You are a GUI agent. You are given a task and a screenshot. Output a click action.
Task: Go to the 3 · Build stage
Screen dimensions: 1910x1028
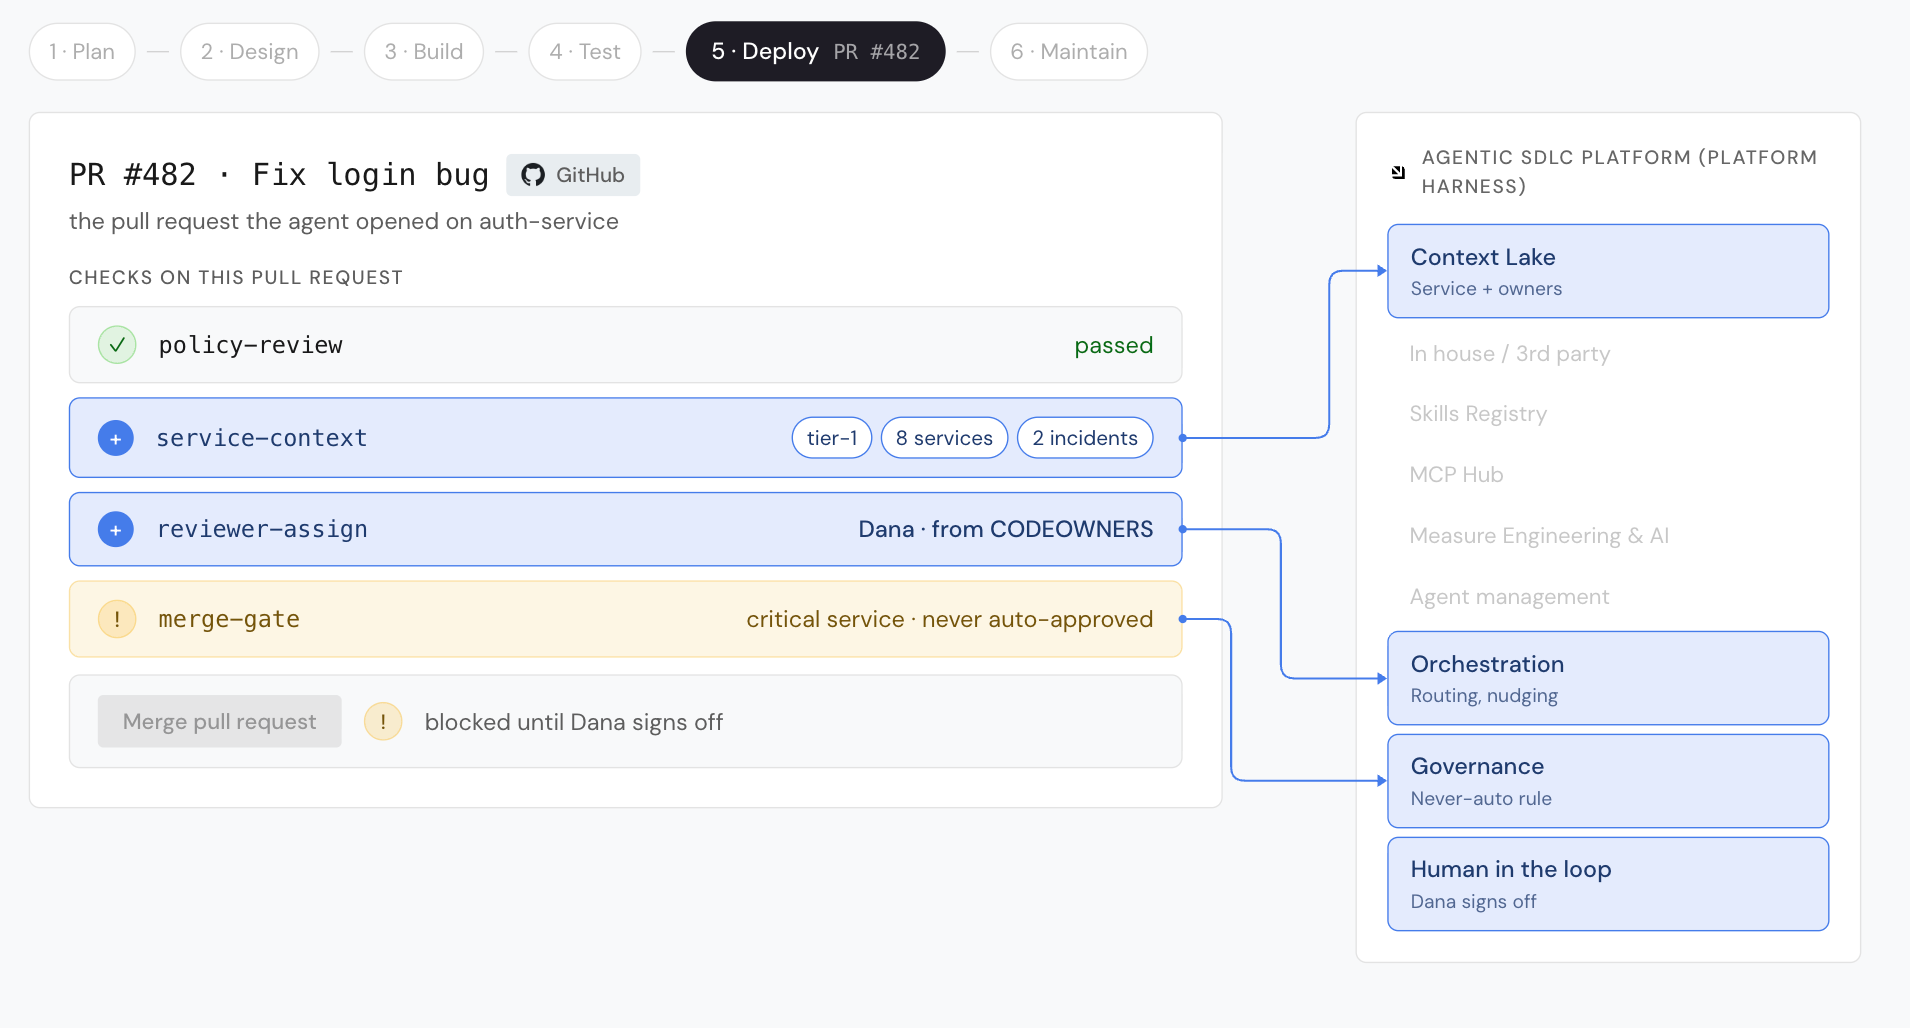(x=424, y=52)
